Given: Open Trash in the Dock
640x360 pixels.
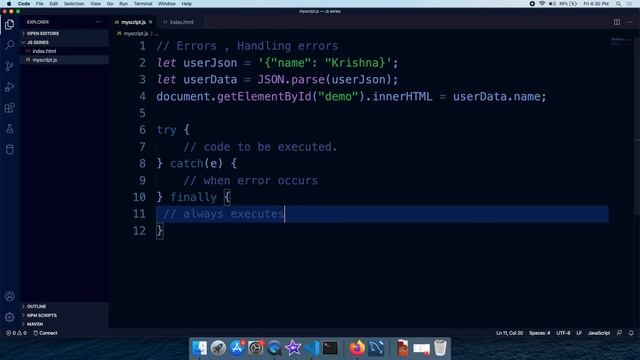Looking at the screenshot, I should [x=440, y=348].
